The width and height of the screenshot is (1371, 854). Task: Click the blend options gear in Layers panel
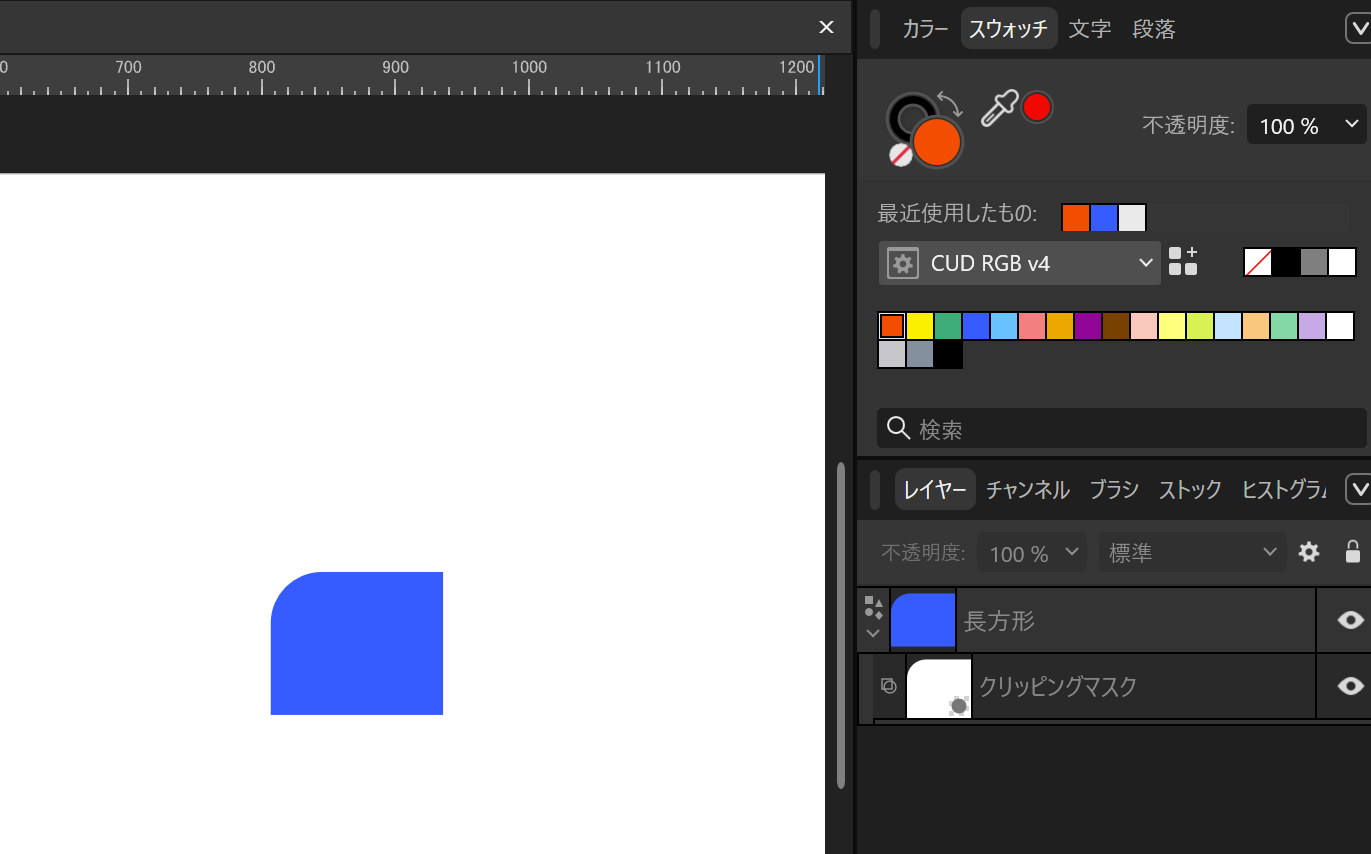pyautogui.click(x=1308, y=551)
